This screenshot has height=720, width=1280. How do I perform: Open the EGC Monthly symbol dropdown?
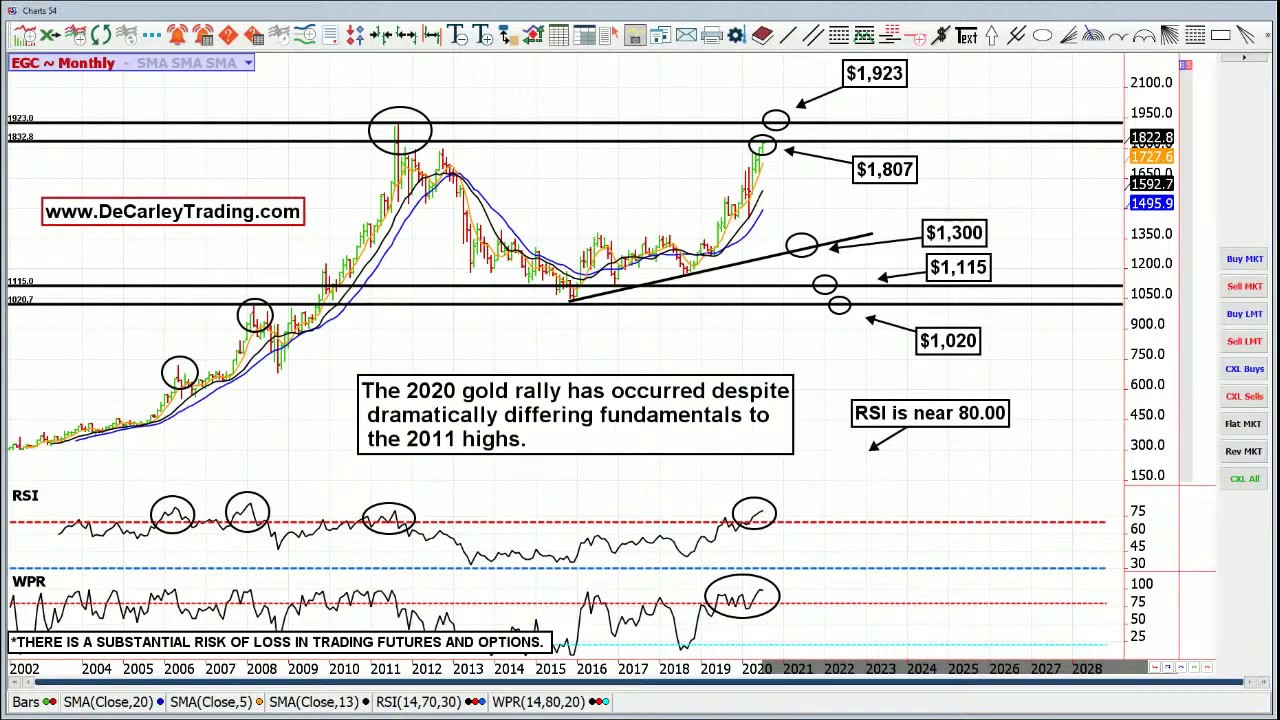247,63
